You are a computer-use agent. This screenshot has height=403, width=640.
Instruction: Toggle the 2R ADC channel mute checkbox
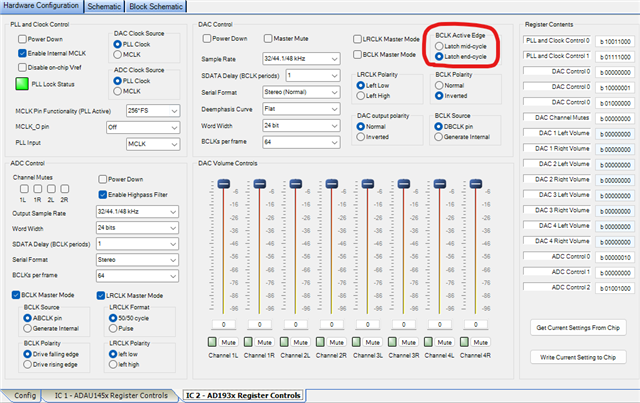(x=64, y=189)
